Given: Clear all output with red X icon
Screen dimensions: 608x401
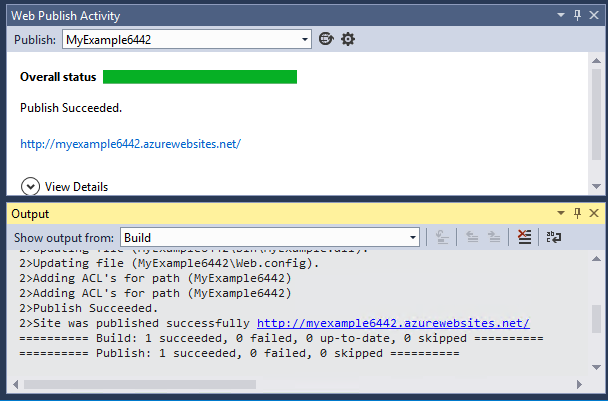Looking at the screenshot, I should (x=524, y=237).
